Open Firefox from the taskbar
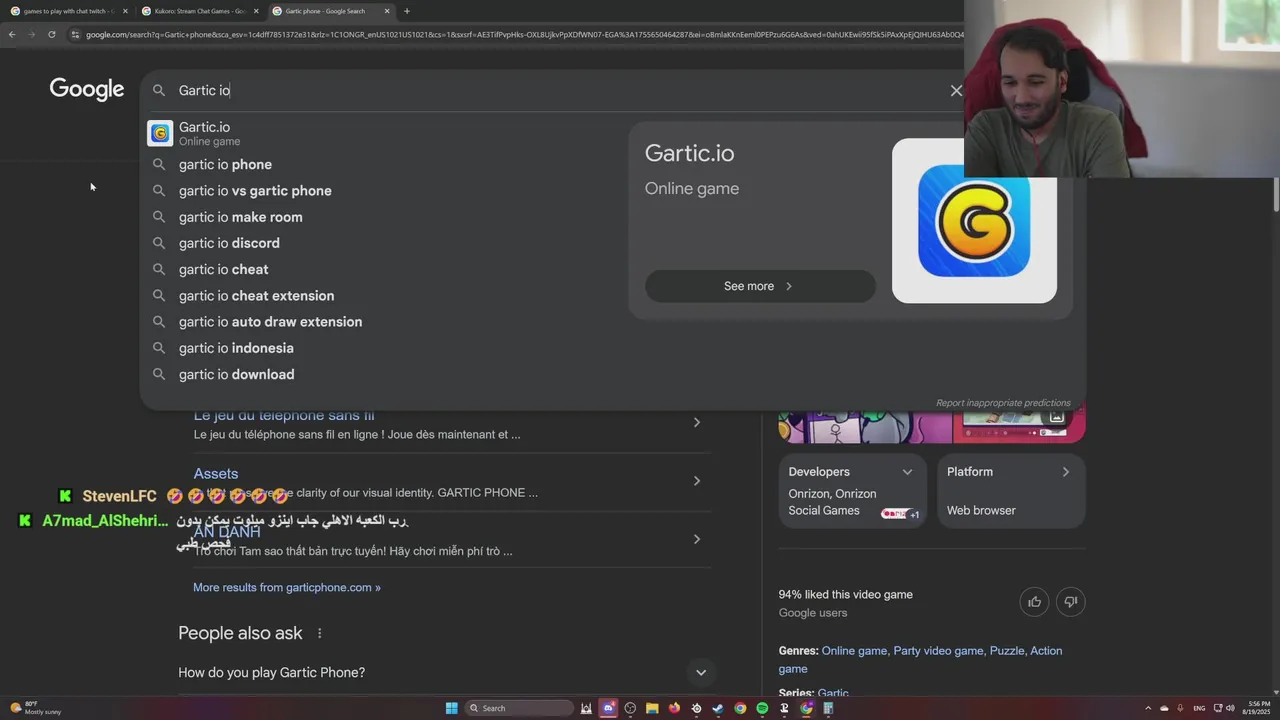The height and width of the screenshot is (720, 1280). tap(674, 708)
